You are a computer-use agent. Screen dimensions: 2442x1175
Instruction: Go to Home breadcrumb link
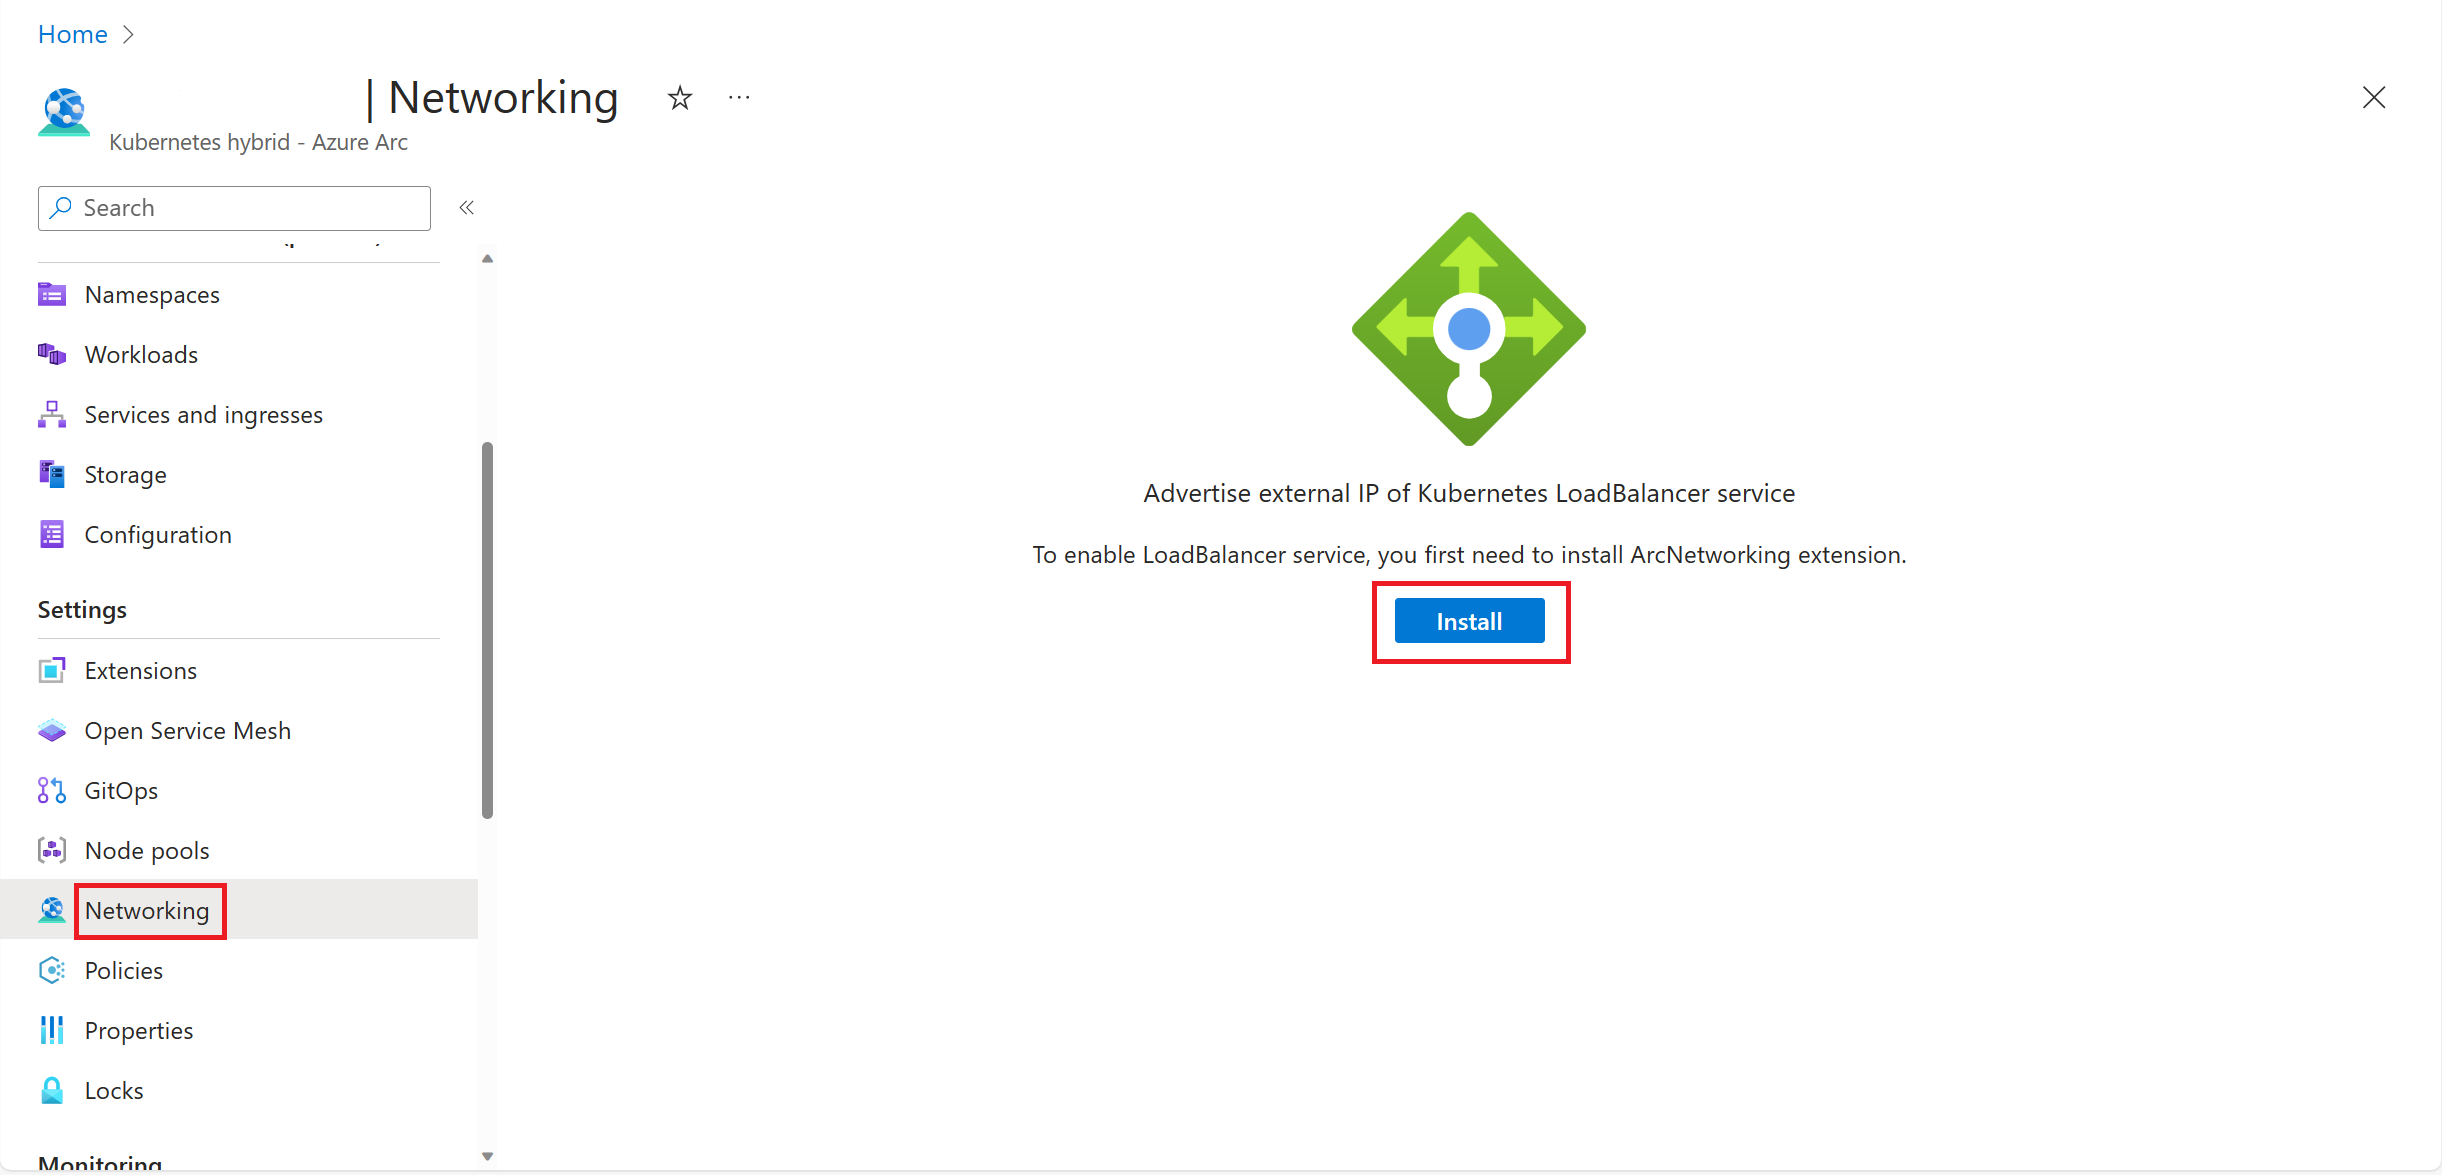72,35
